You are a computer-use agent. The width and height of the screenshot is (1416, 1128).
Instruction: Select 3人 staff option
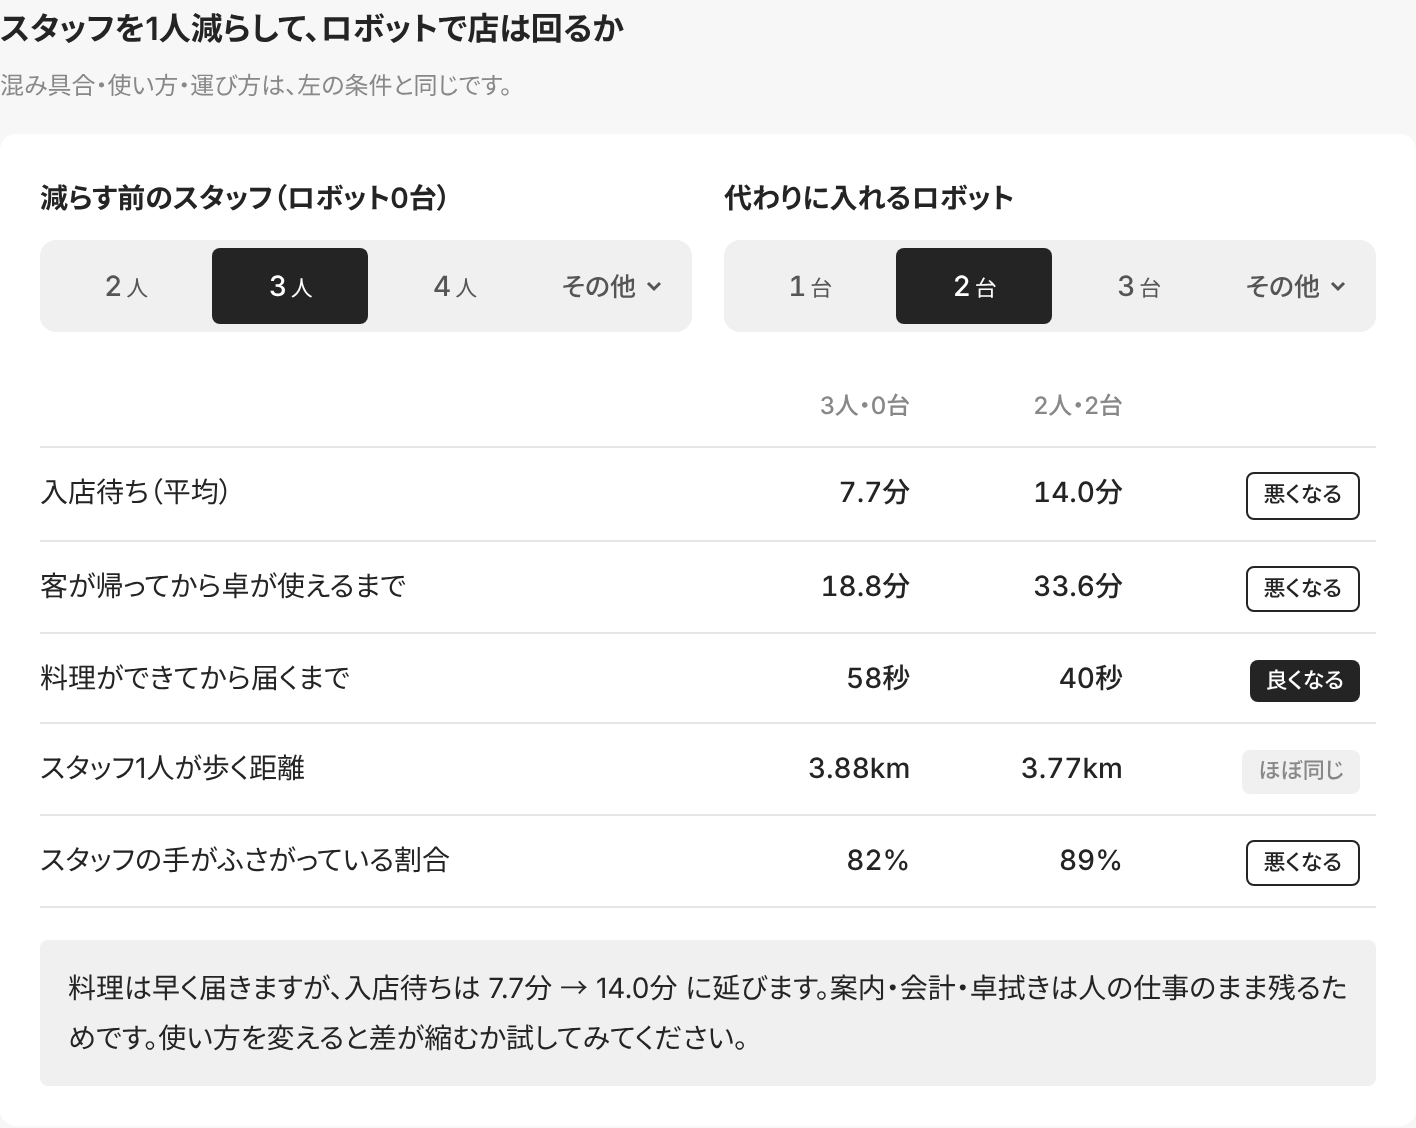point(290,286)
